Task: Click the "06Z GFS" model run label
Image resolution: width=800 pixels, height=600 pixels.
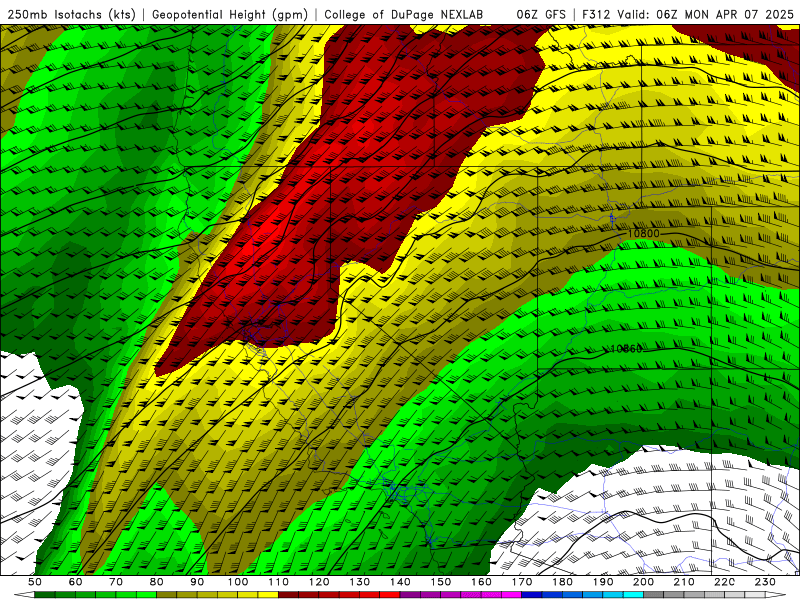Action: tap(541, 14)
